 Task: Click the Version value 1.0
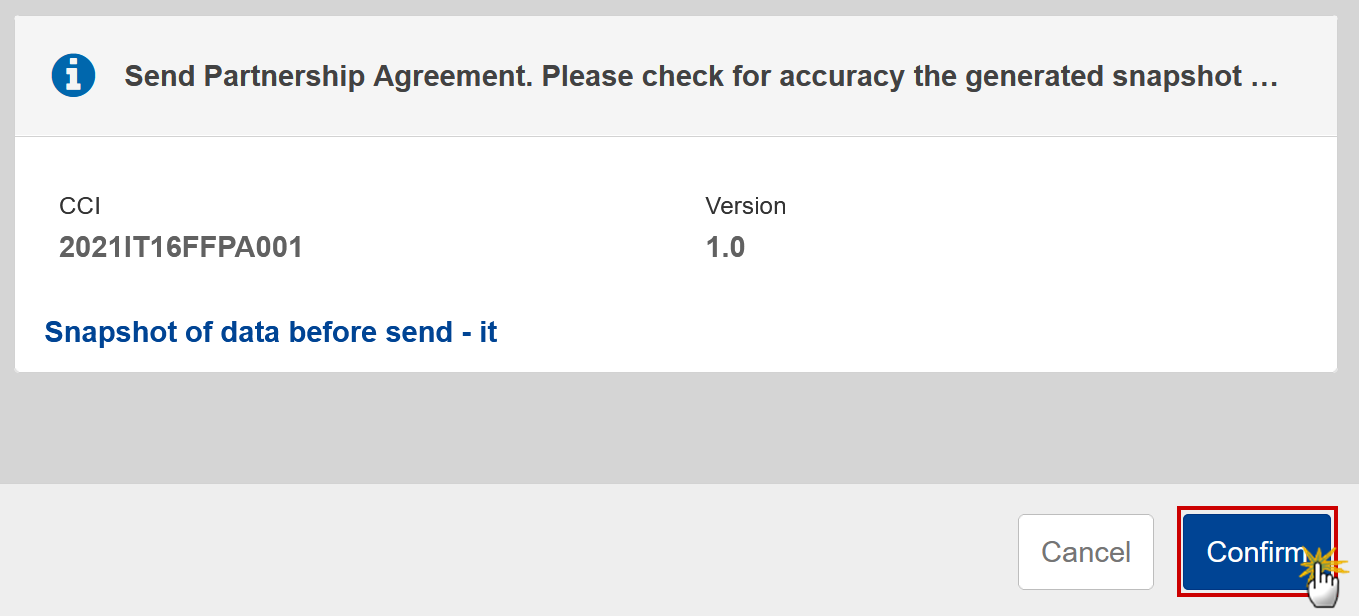725,248
